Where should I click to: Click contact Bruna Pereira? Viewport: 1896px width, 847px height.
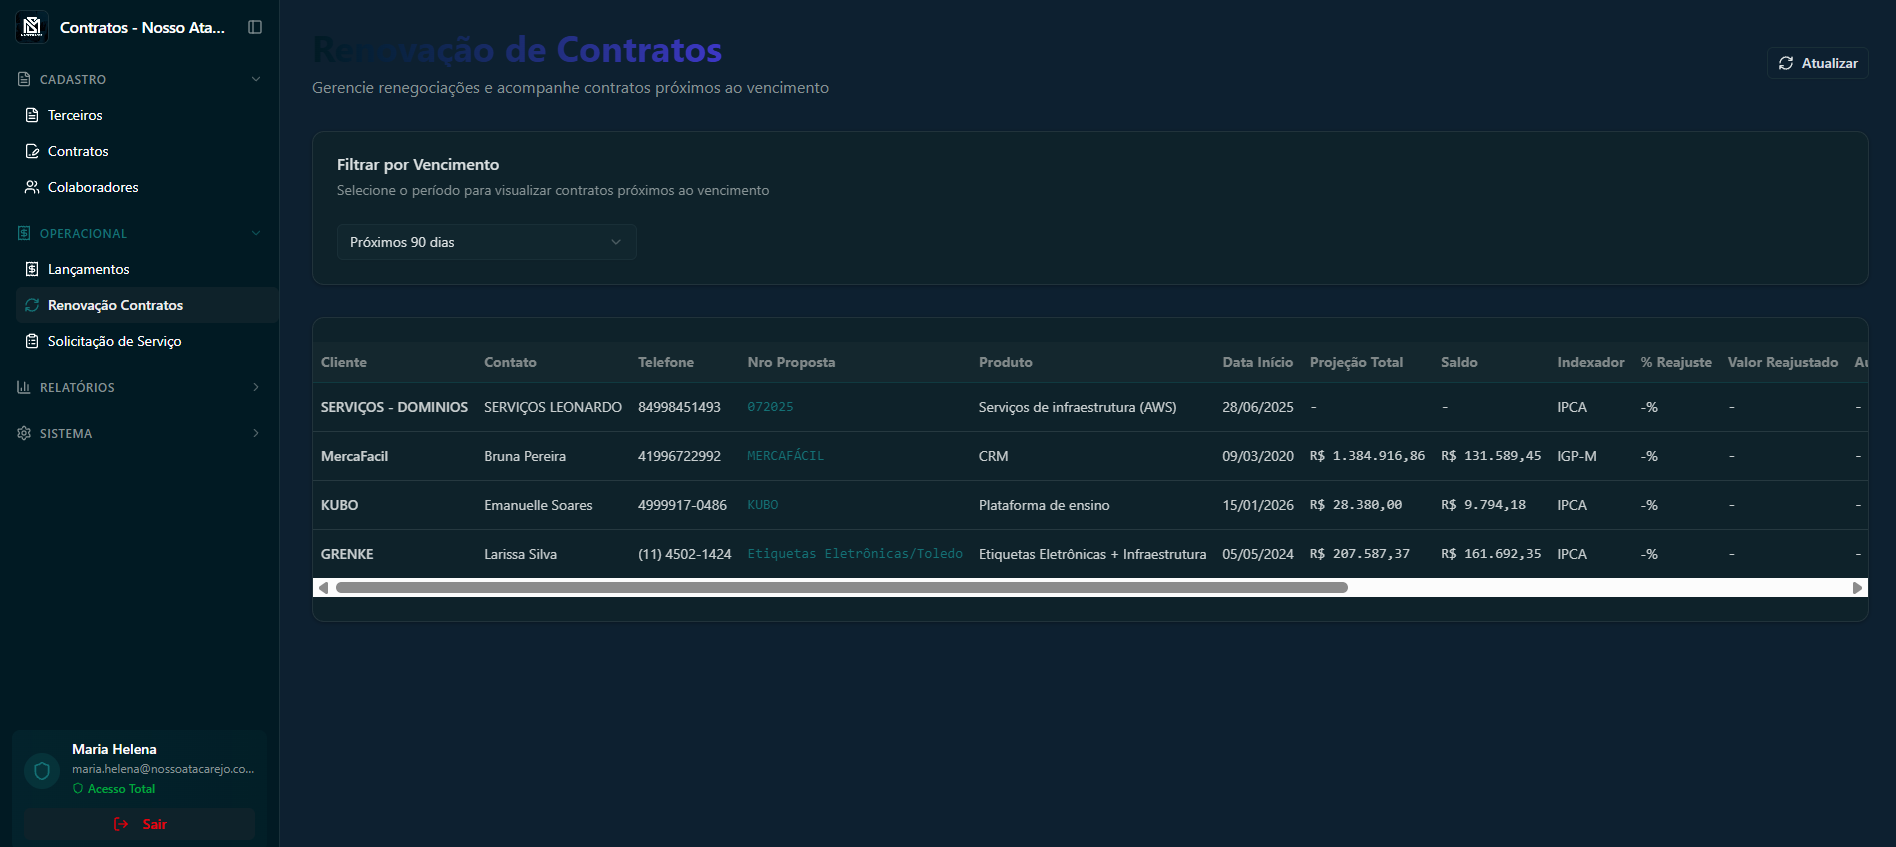click(x=525, y=456)
